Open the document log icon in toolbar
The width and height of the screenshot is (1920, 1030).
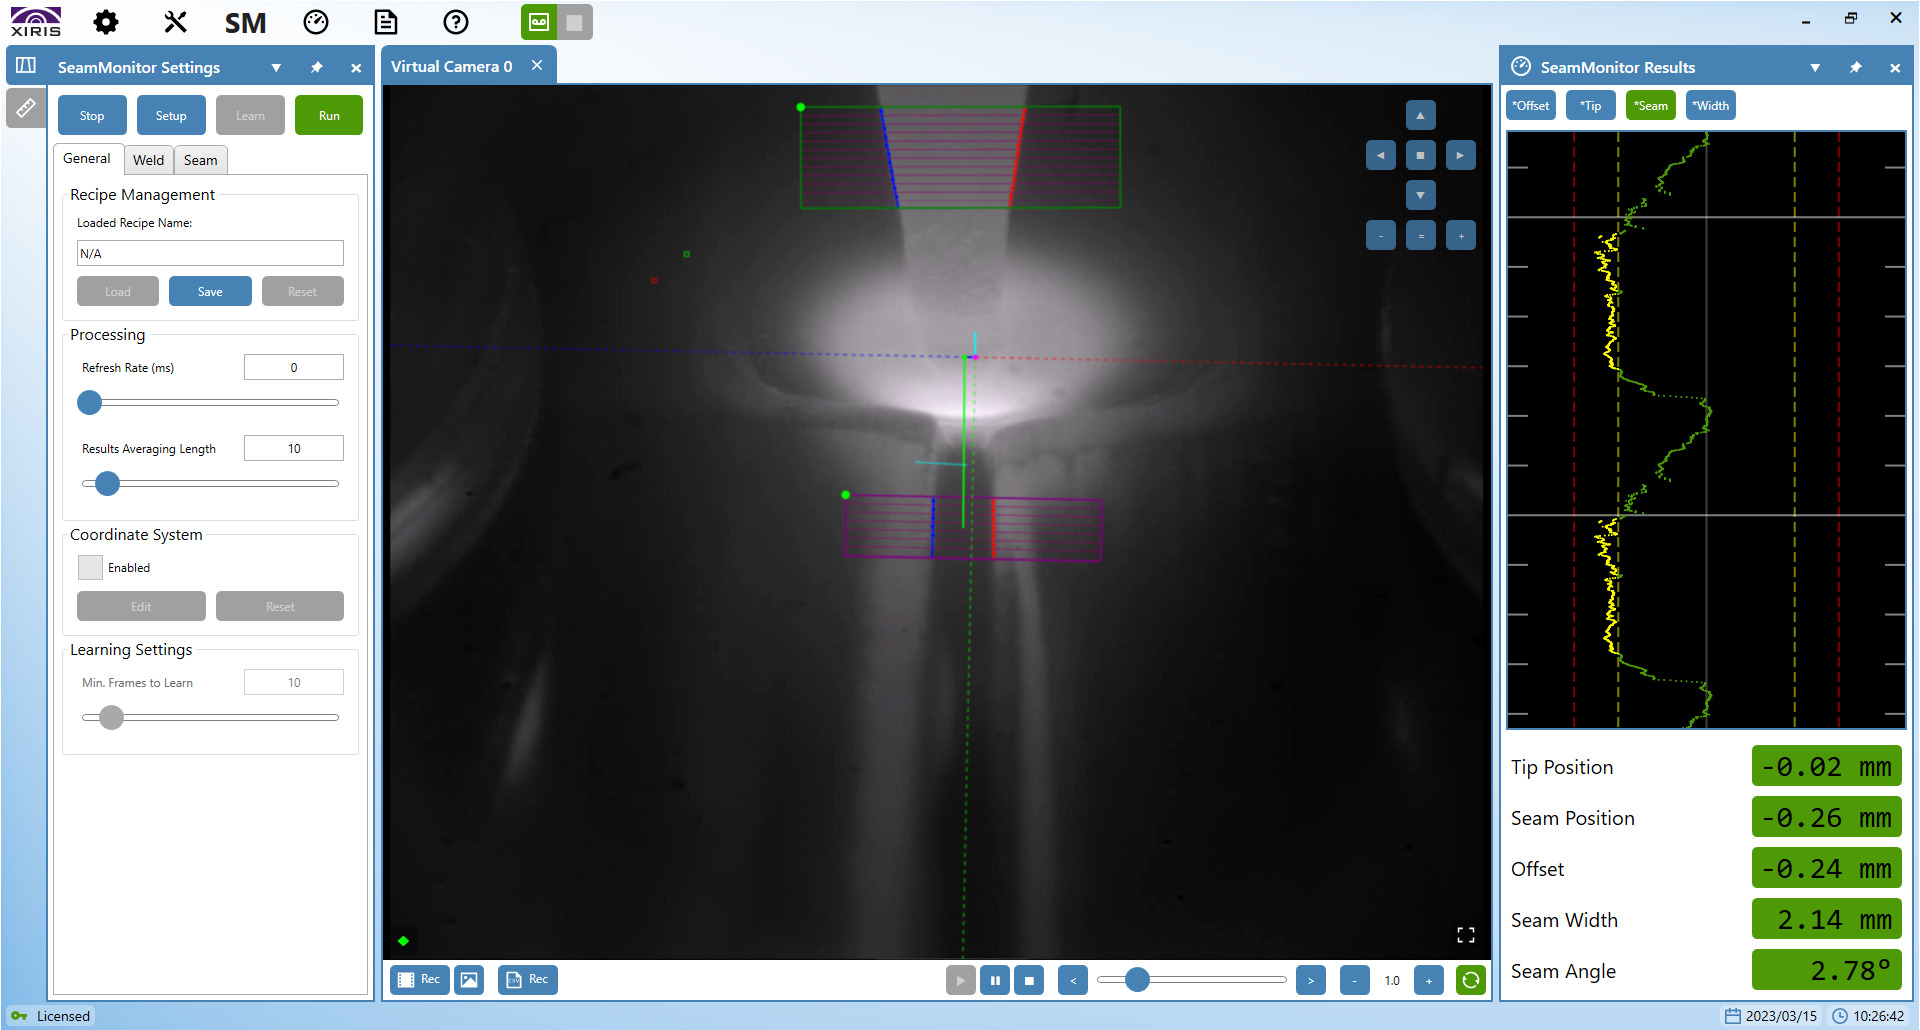[385, 21]
